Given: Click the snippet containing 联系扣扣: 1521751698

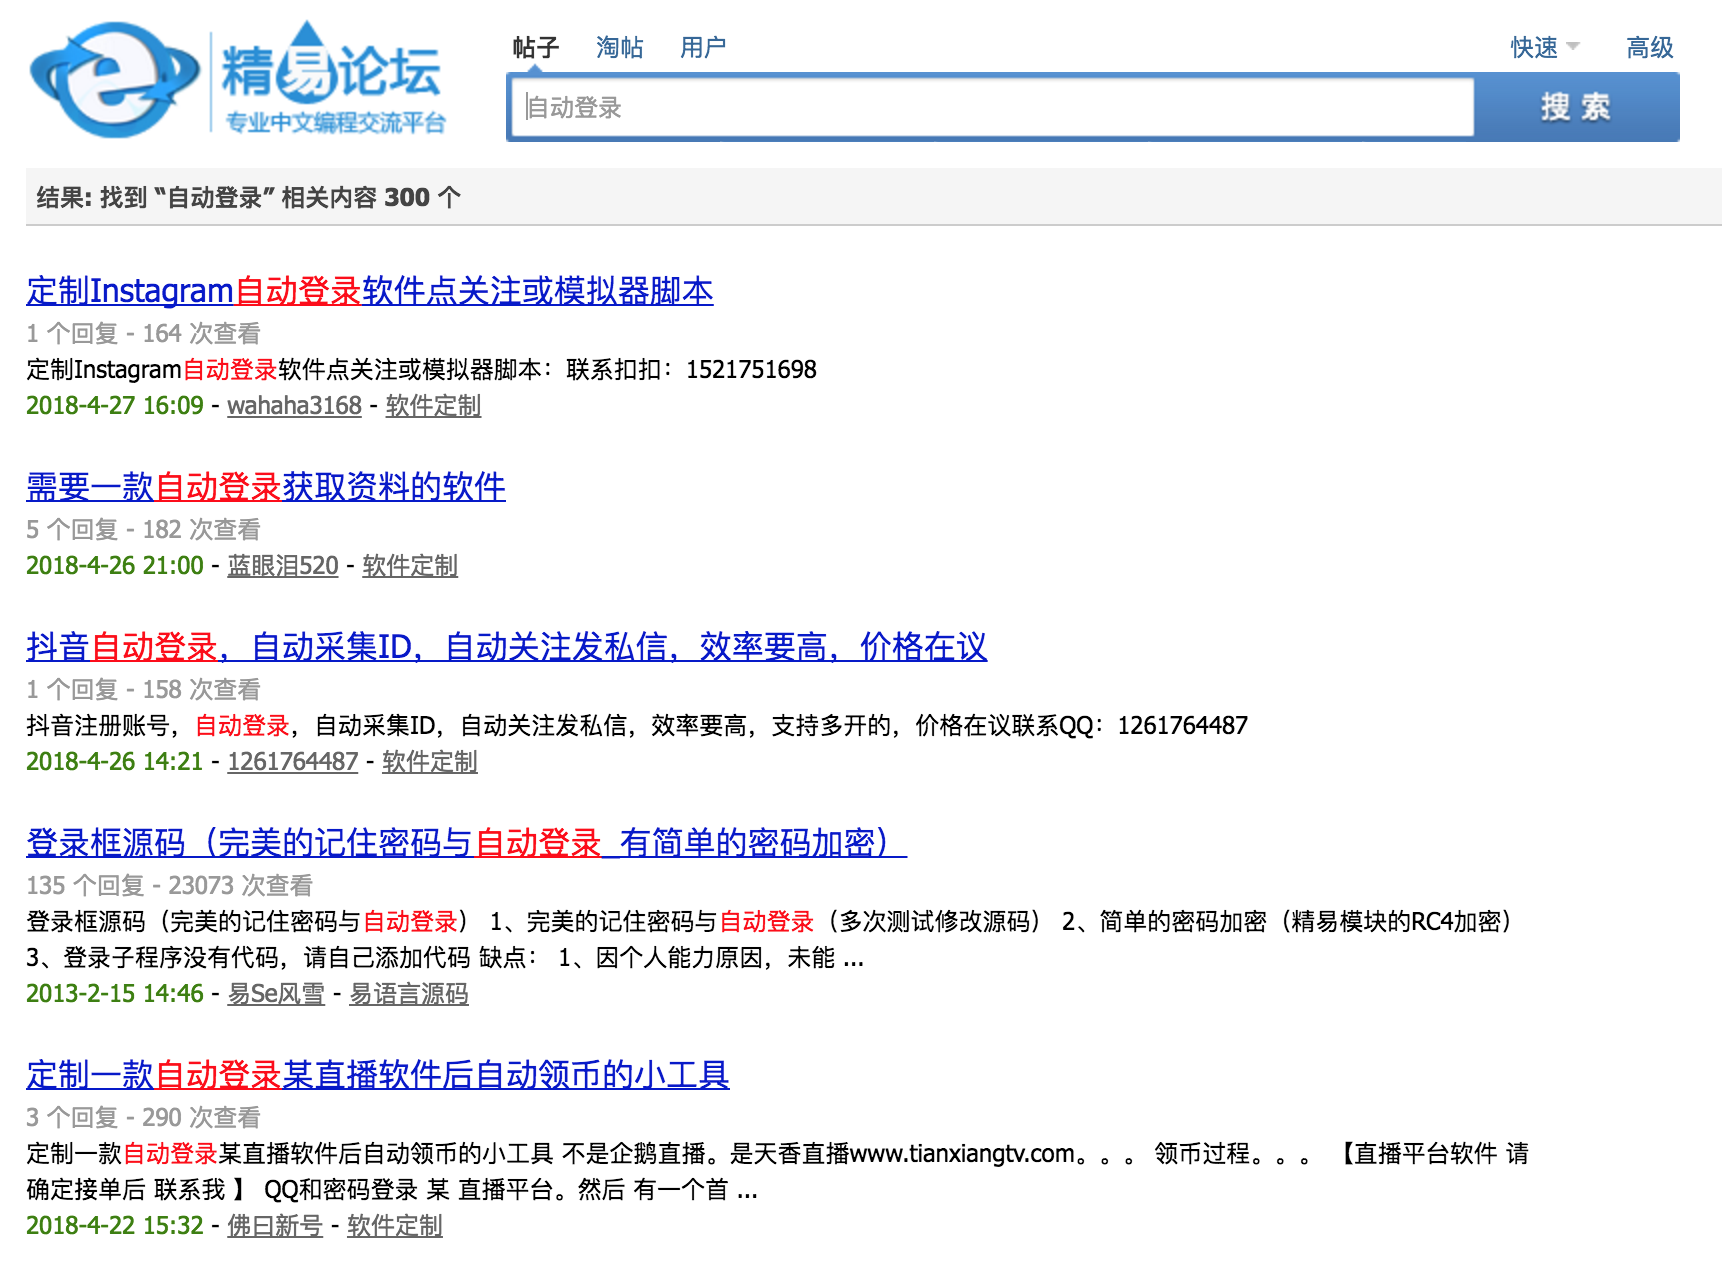Looking at the screenshot, I should click(422, 369).
